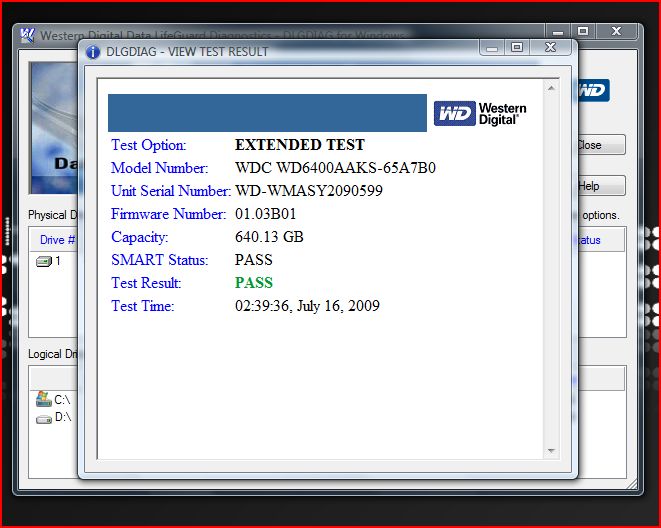This screenshot has width=661, height=528.
Task: Click serial number WD-WMASY2090599
Action: pos(309,190)
